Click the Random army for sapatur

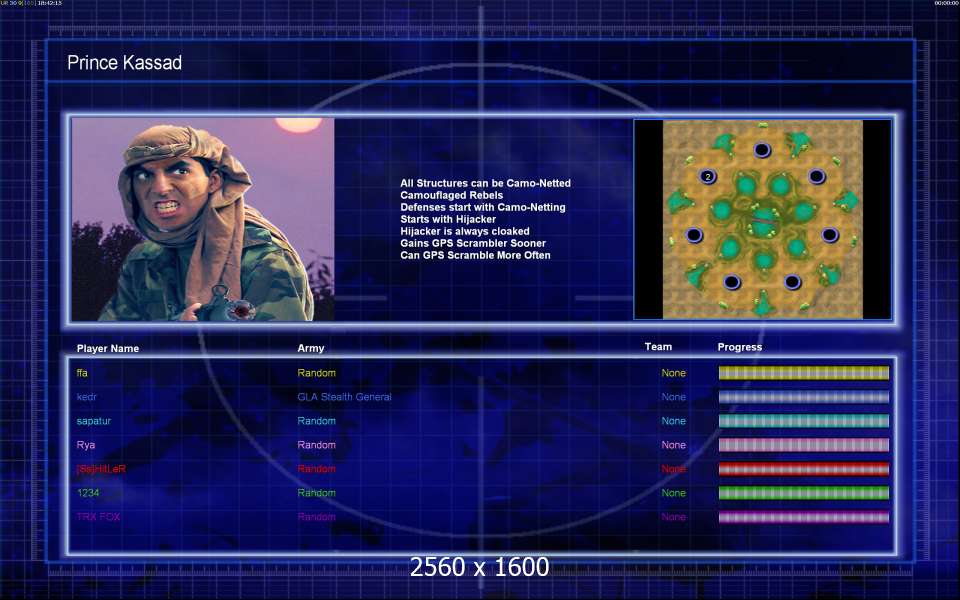click(317, 421)
